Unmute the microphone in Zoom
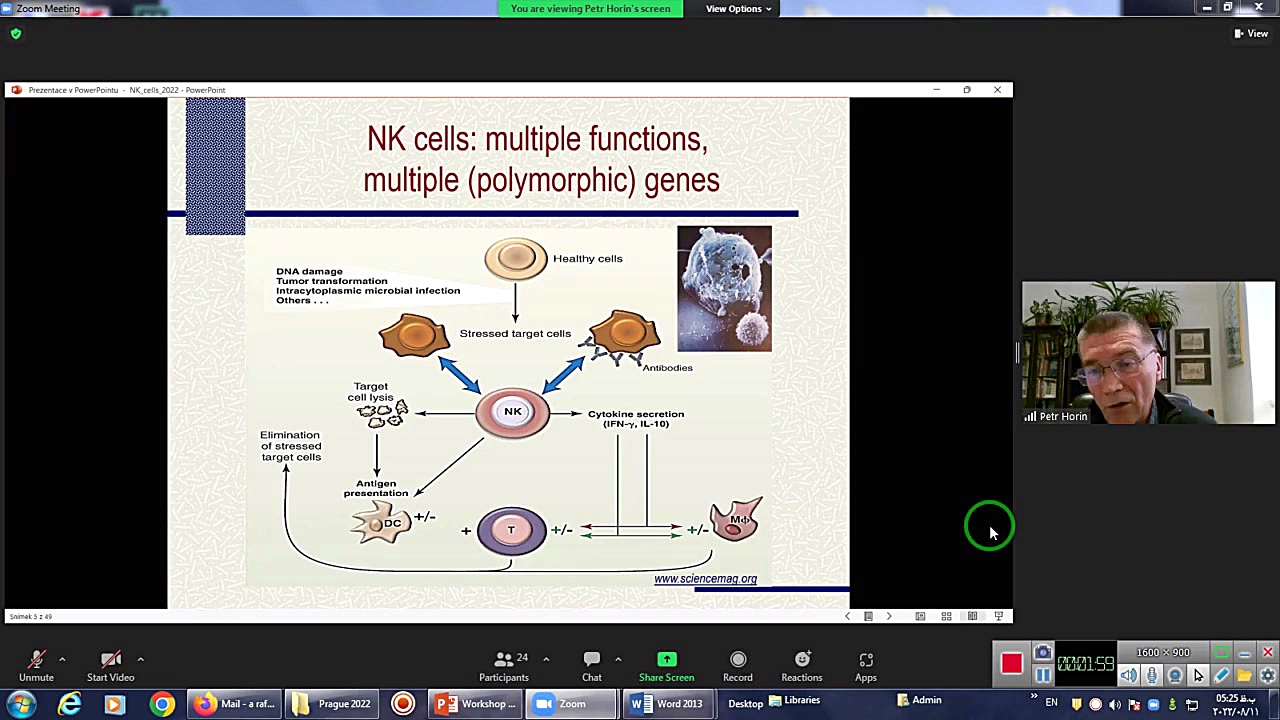 click(36, 666)
